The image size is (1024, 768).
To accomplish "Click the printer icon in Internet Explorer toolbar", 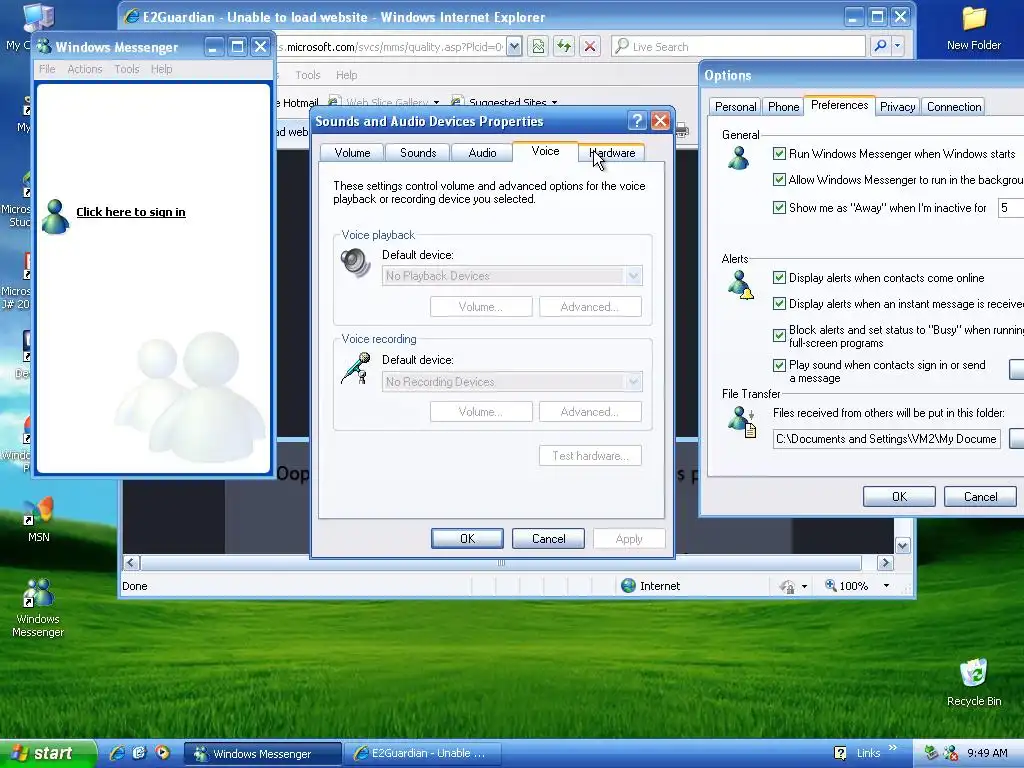I will pos(682,130).
